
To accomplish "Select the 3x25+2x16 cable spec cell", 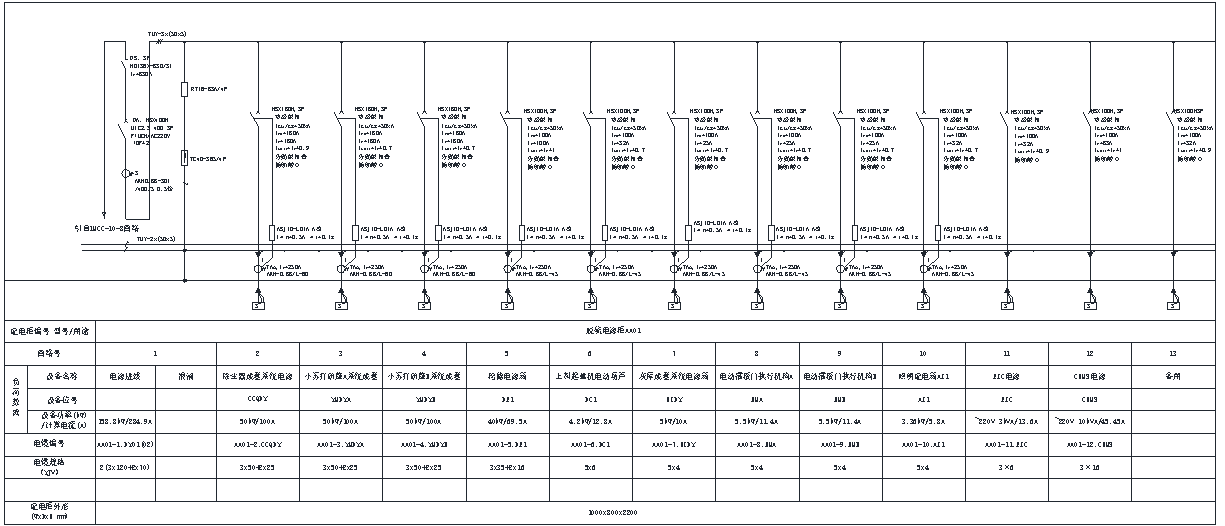I will (507, 466).
